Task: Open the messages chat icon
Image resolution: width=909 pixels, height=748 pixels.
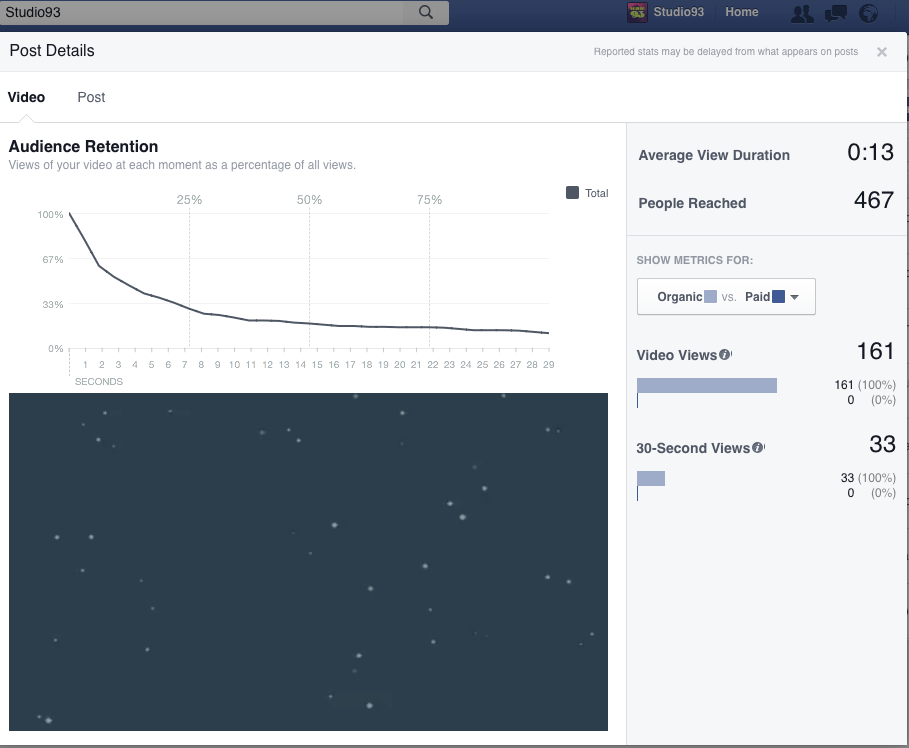Action: (835, 13)
